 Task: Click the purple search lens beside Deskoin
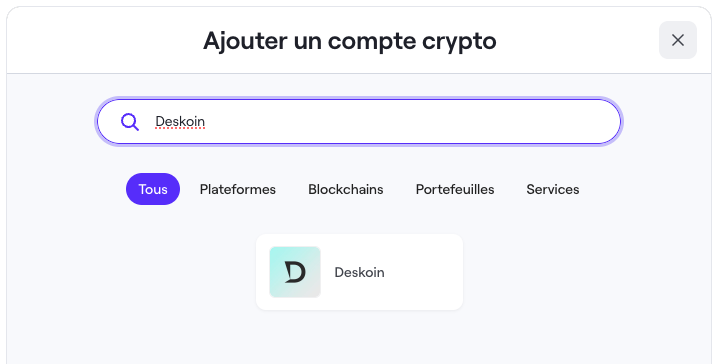point(130,122)
